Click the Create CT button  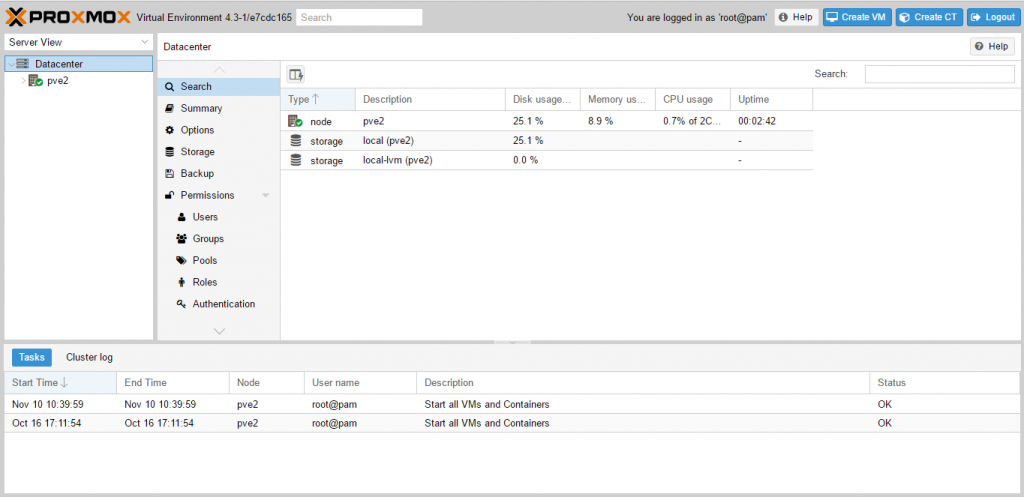coord(929,17)
